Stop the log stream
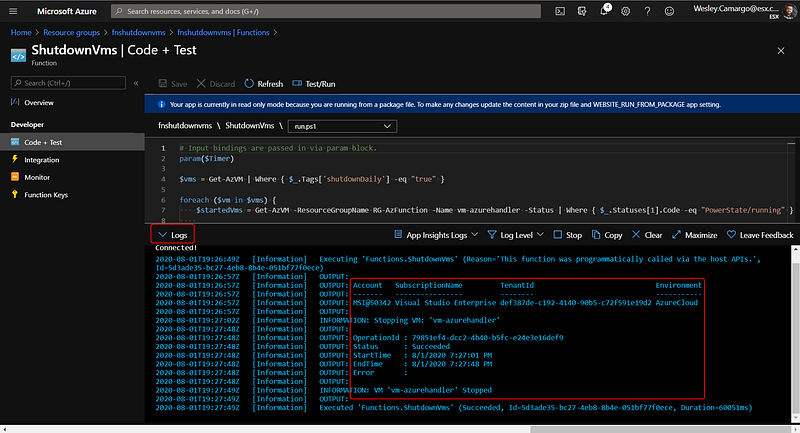 [x=567, y=235]
